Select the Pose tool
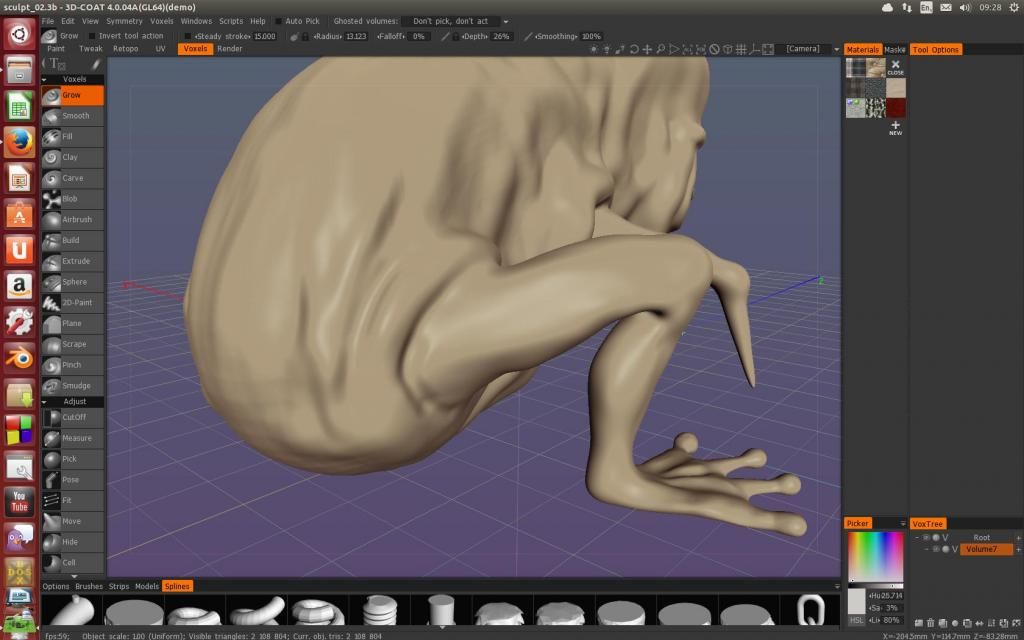 70,480
